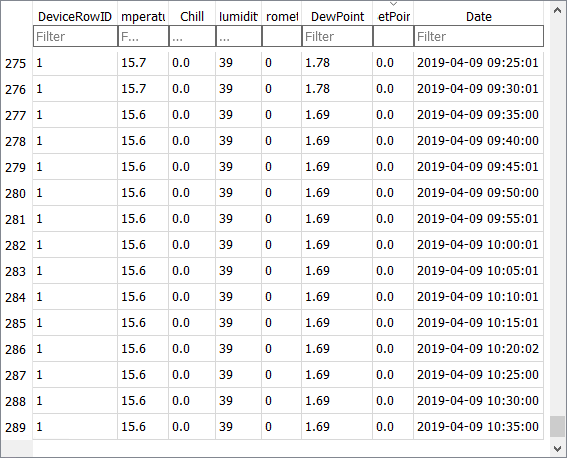Click the Chill column filter field

point(192,36)
